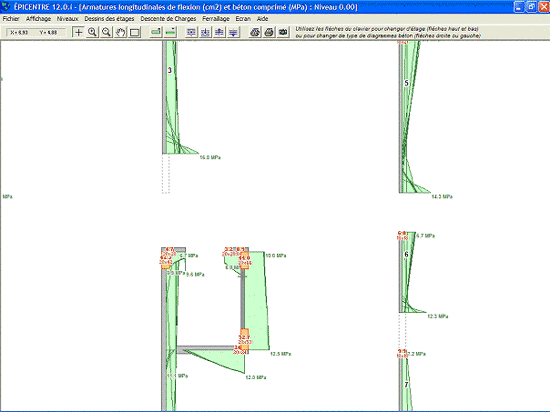550x412 pixels.
Task: Click the fourth blue diagram icon with down arrow
Action: (x=233, y=32)
